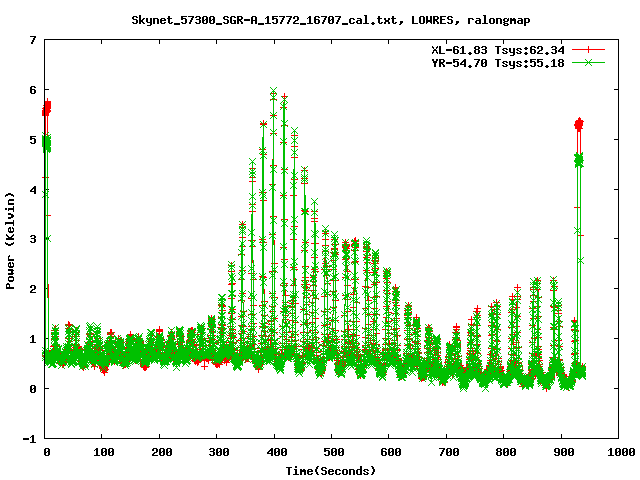The width and height of the screenshot is (640, 480).
Task: Click the x-axis tick label 600
Action: tap(391, 452)
